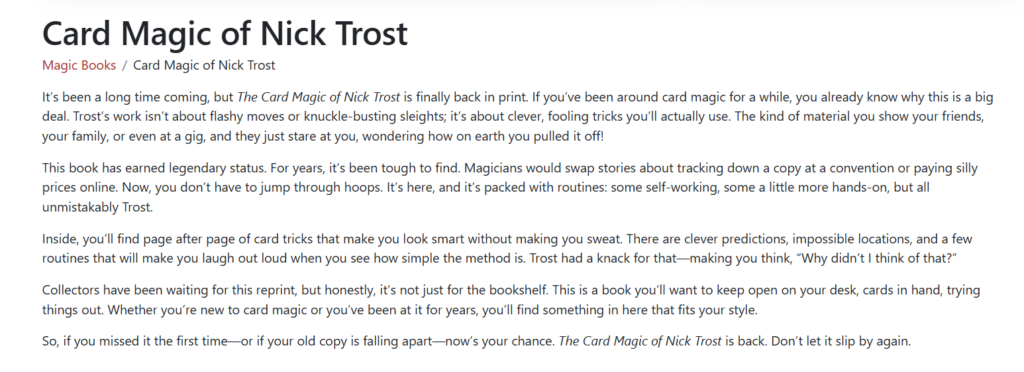The width and height of the screenshot is (1024, 372).
Task: Click the paragraph beginning "Inside, you'll find"
Action: pos(507,248)
